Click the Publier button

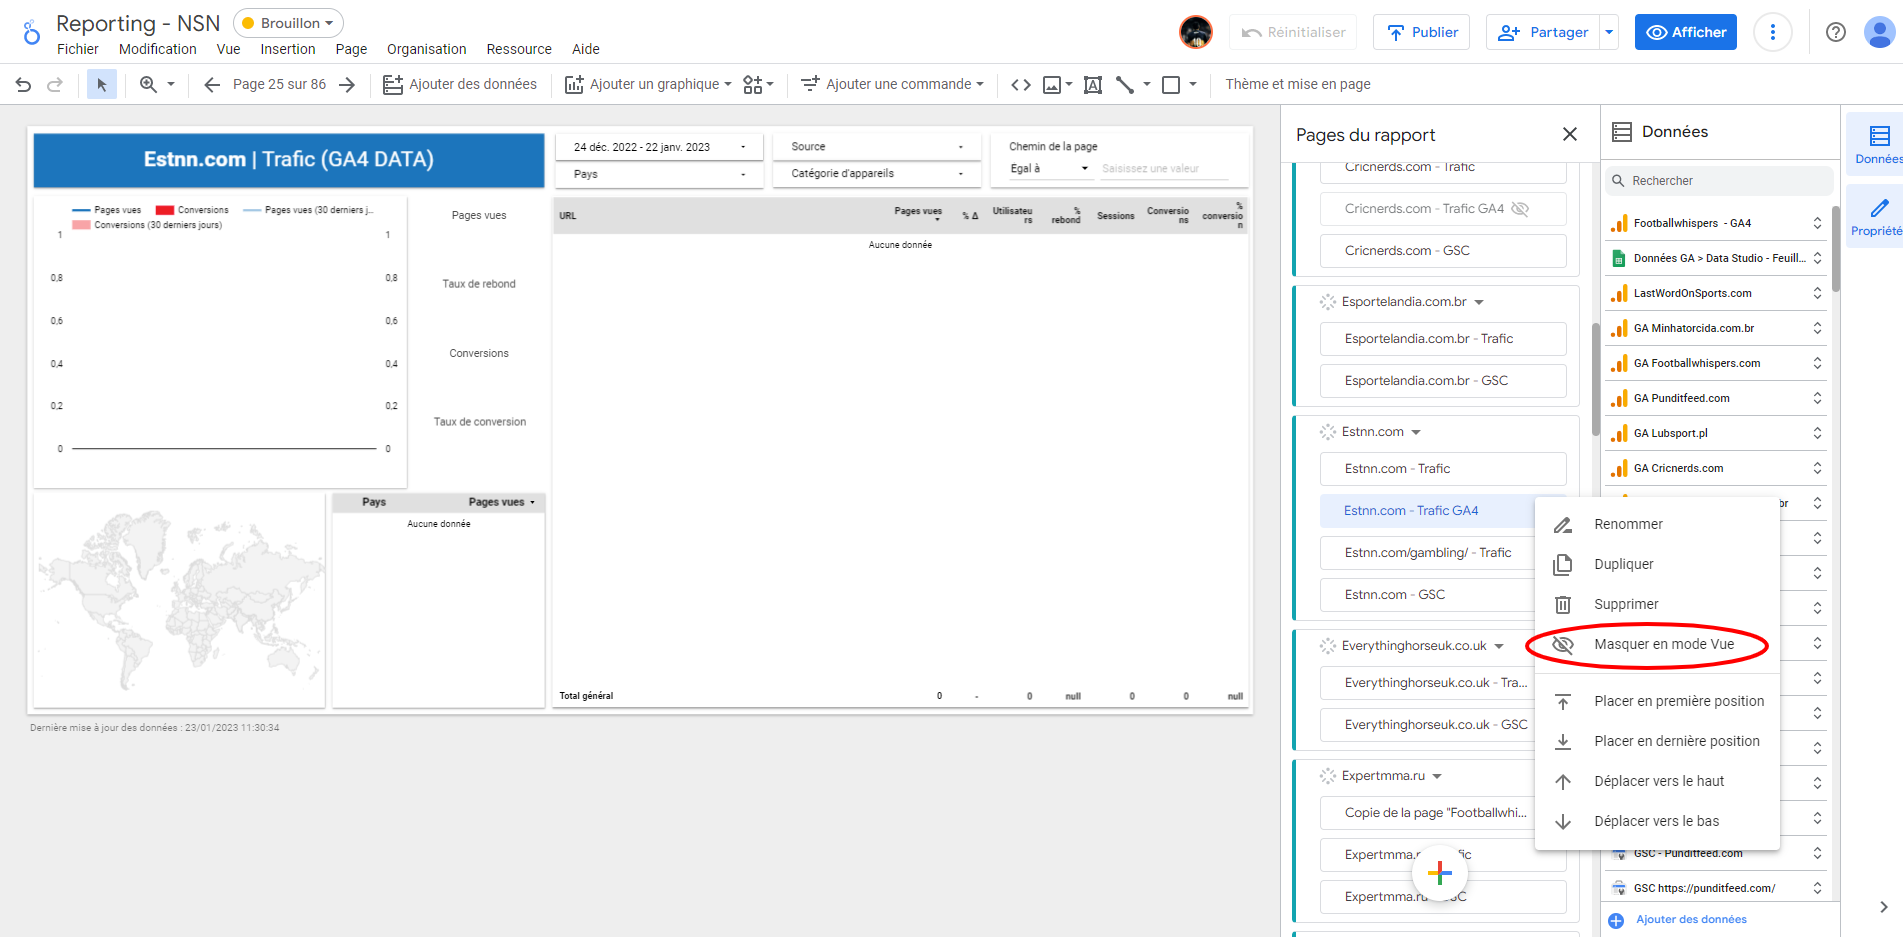pyautogui.click(x=1421, y=32)
